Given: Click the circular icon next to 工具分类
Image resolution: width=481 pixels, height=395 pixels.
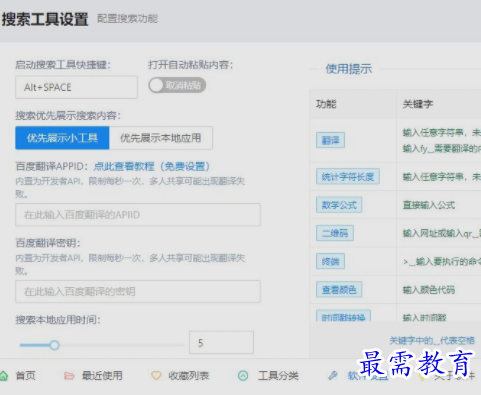Looking at the screenshot, I should tap(243, 376).
